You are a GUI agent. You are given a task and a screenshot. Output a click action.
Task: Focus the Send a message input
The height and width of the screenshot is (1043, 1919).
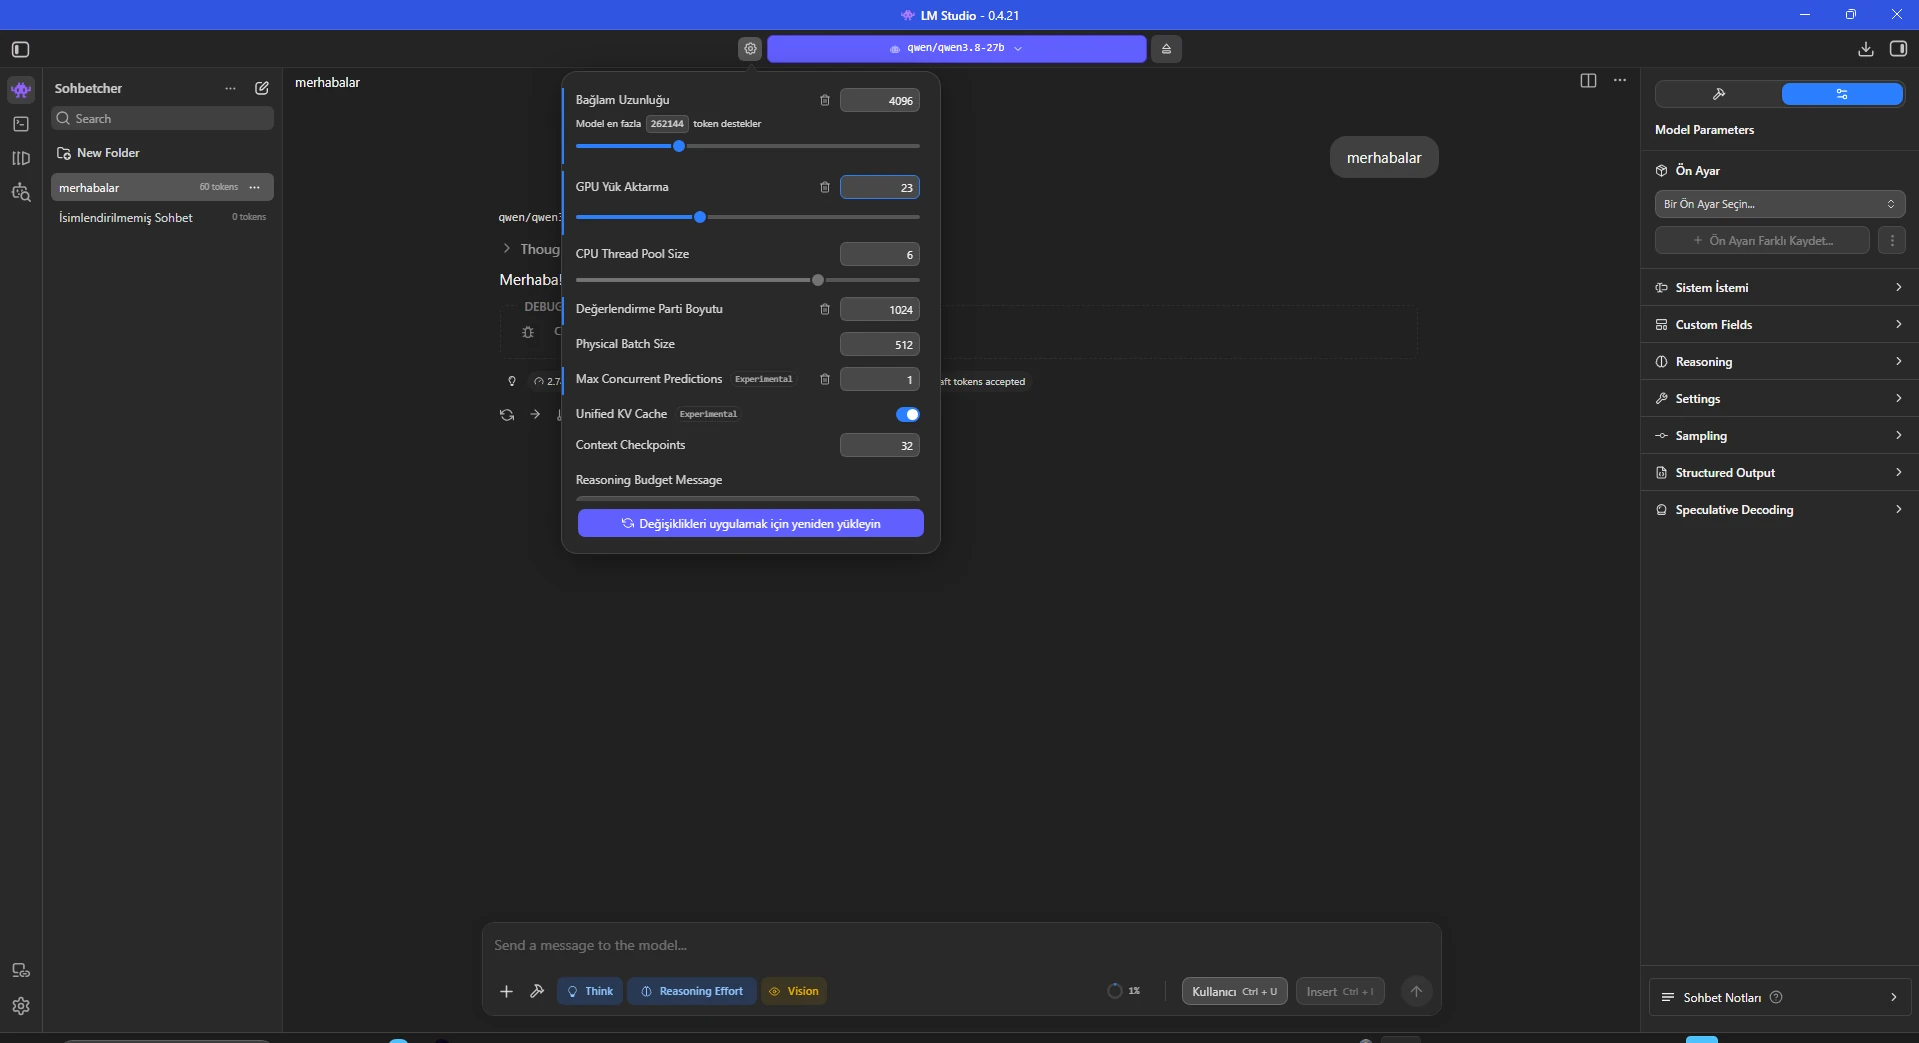[960, 945]
